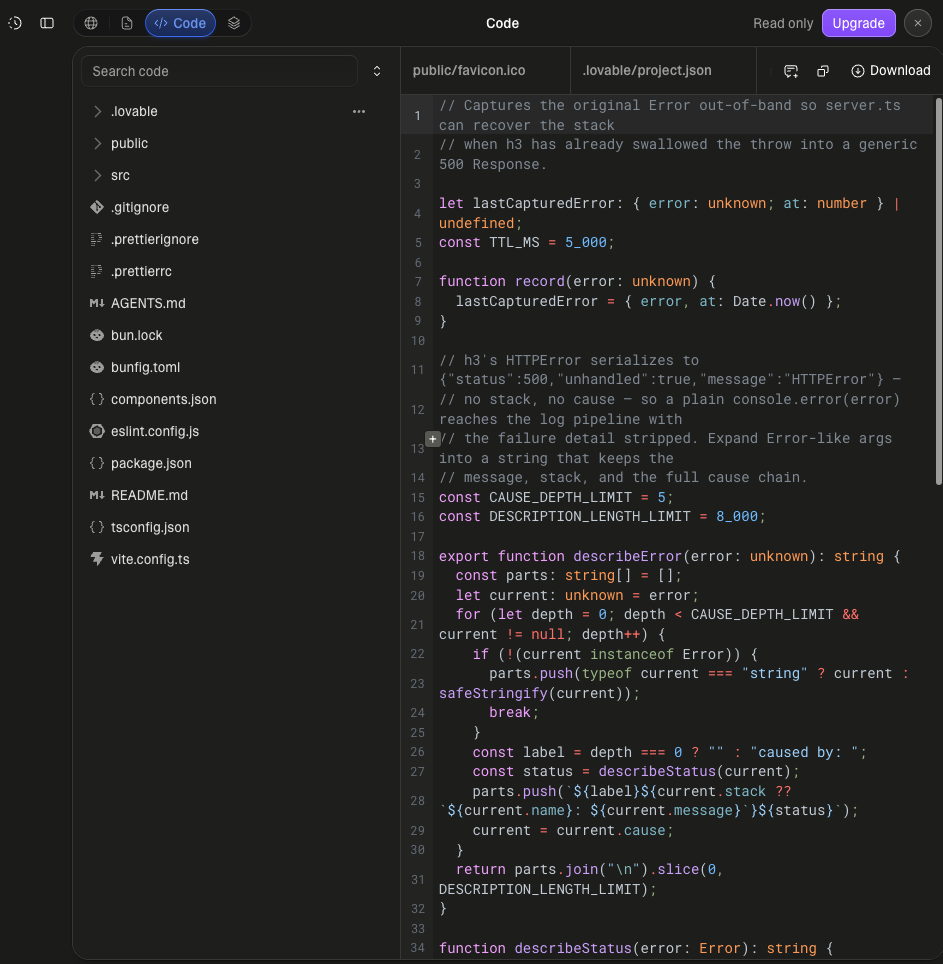943x964 pixels.
Task: Expand the .lovable folder
Action: pos(97,111)
